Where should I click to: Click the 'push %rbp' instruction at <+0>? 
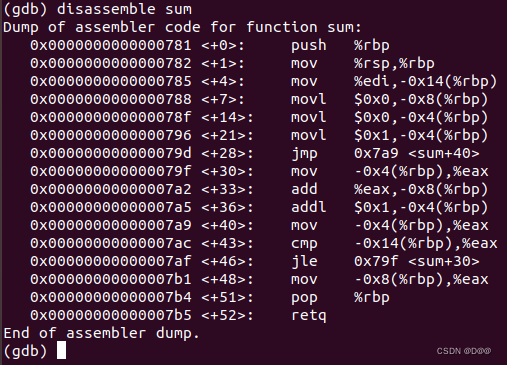340,46
